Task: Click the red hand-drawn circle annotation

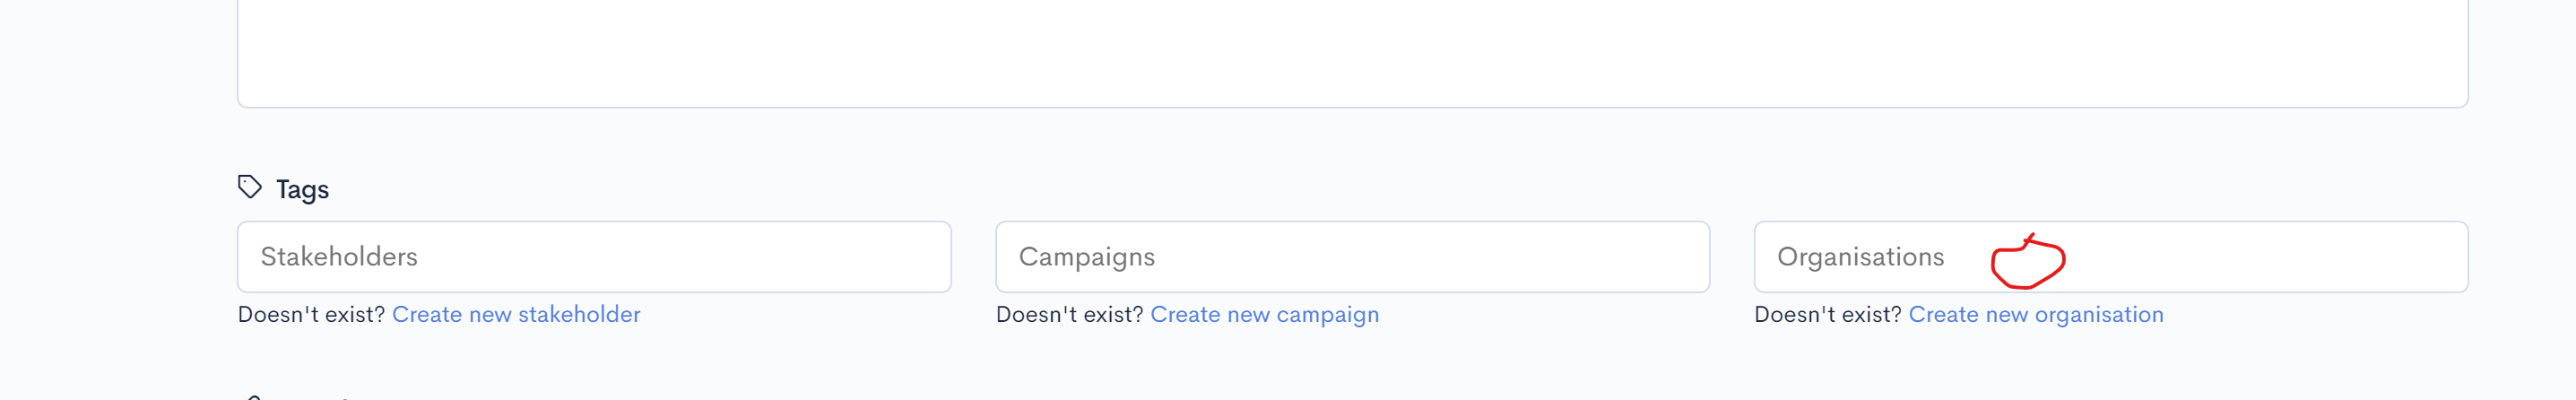Action: tap(2027, 263)
